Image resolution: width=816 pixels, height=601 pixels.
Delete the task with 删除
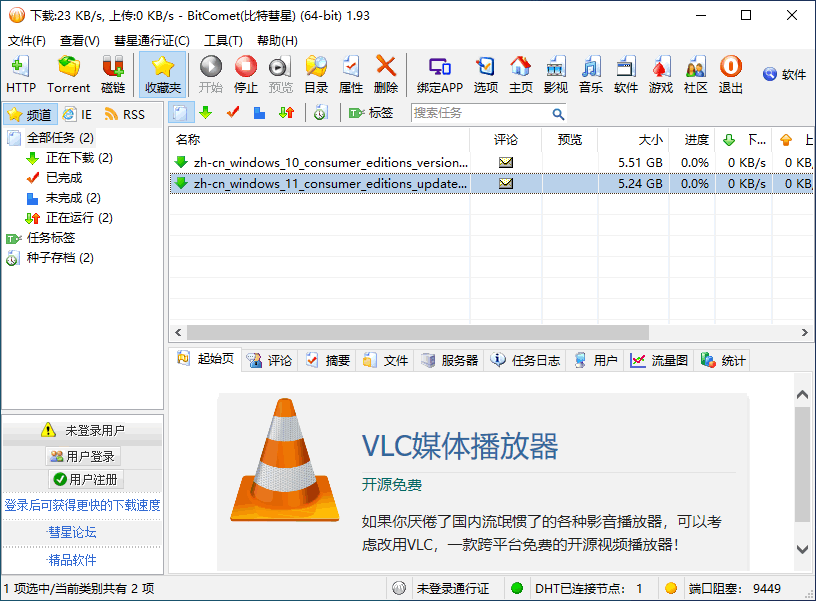click(x=386, y=74)
